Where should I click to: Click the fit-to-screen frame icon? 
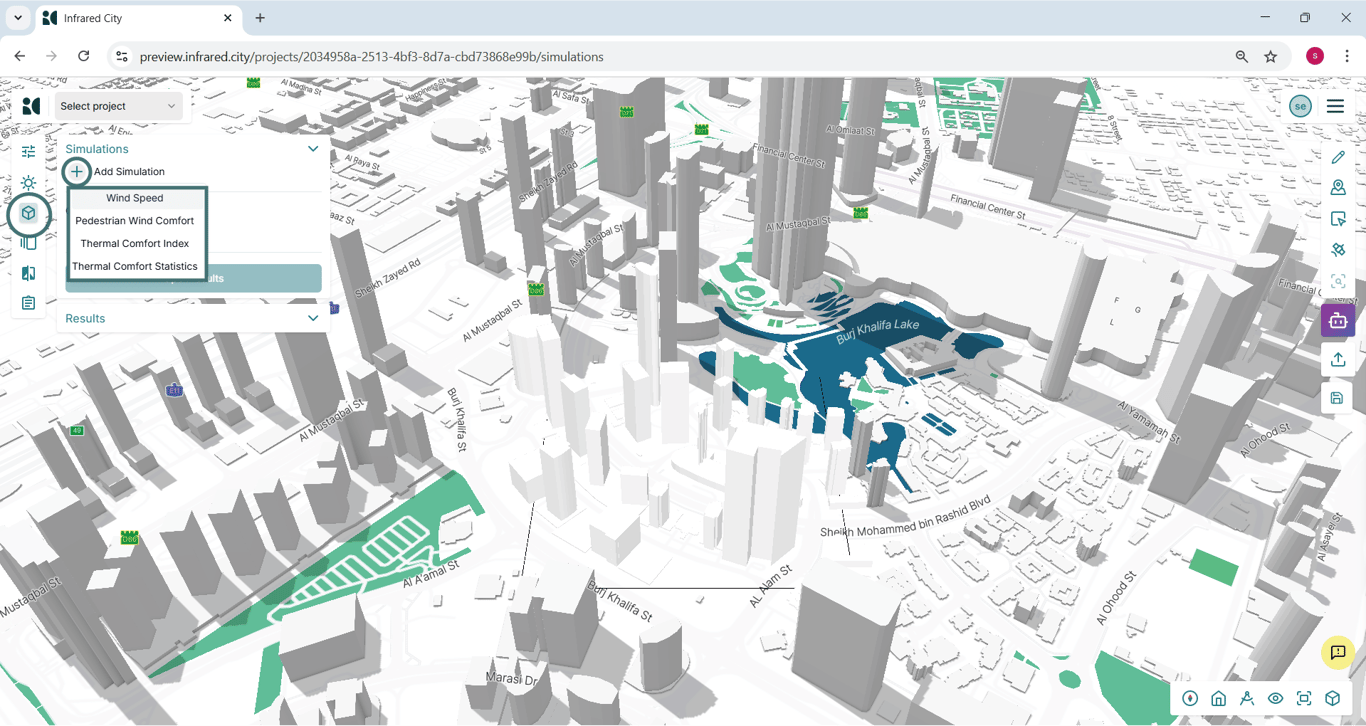click(x=1304, y=699)
